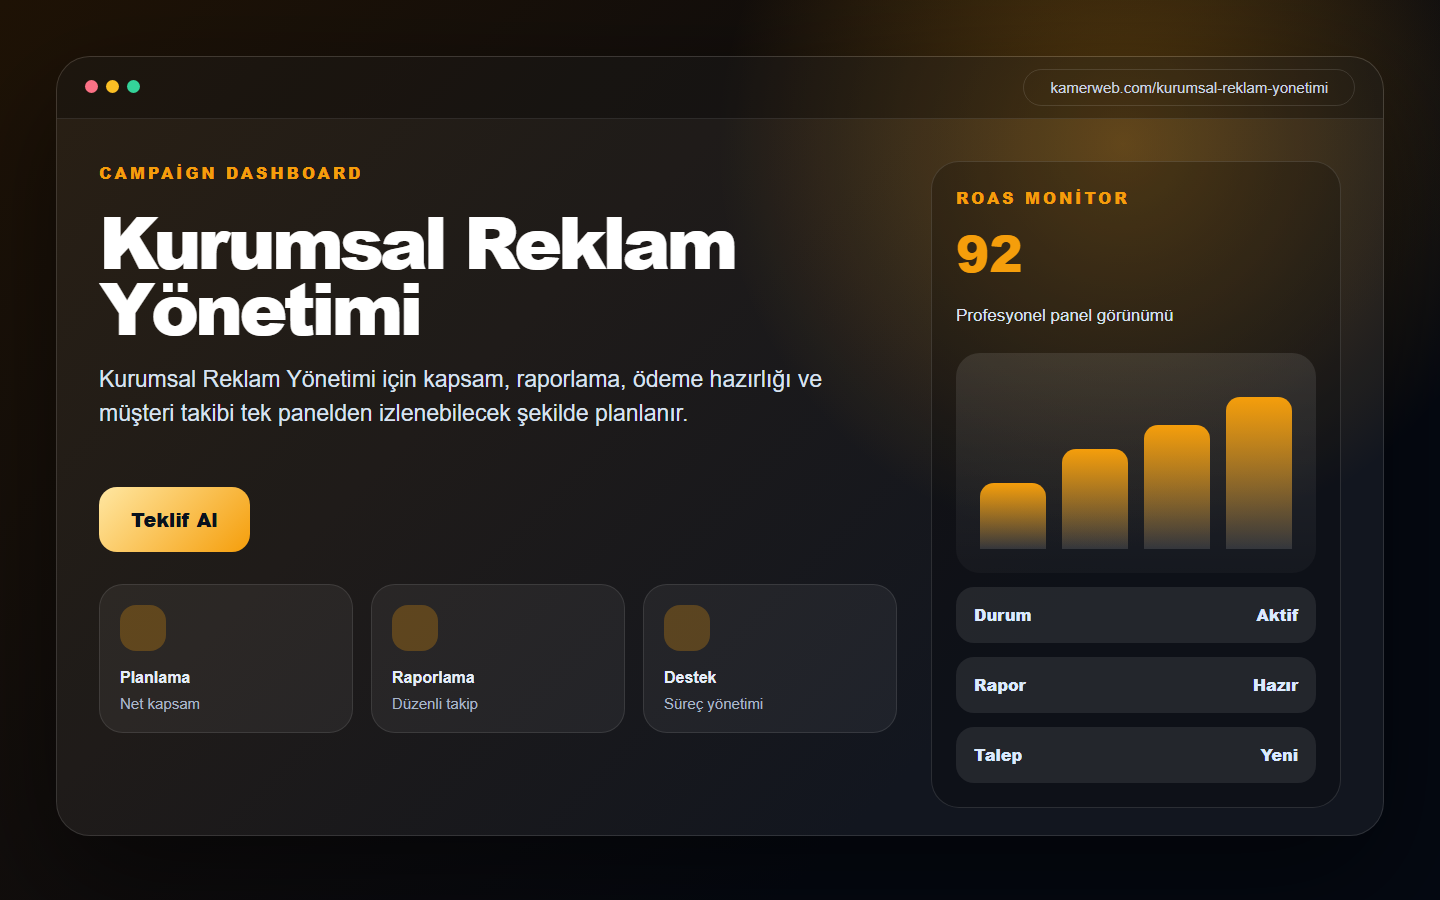Viewport: 1440px width, 900px height.
Task: Select the Planlama card title
Action: (155, 677)
